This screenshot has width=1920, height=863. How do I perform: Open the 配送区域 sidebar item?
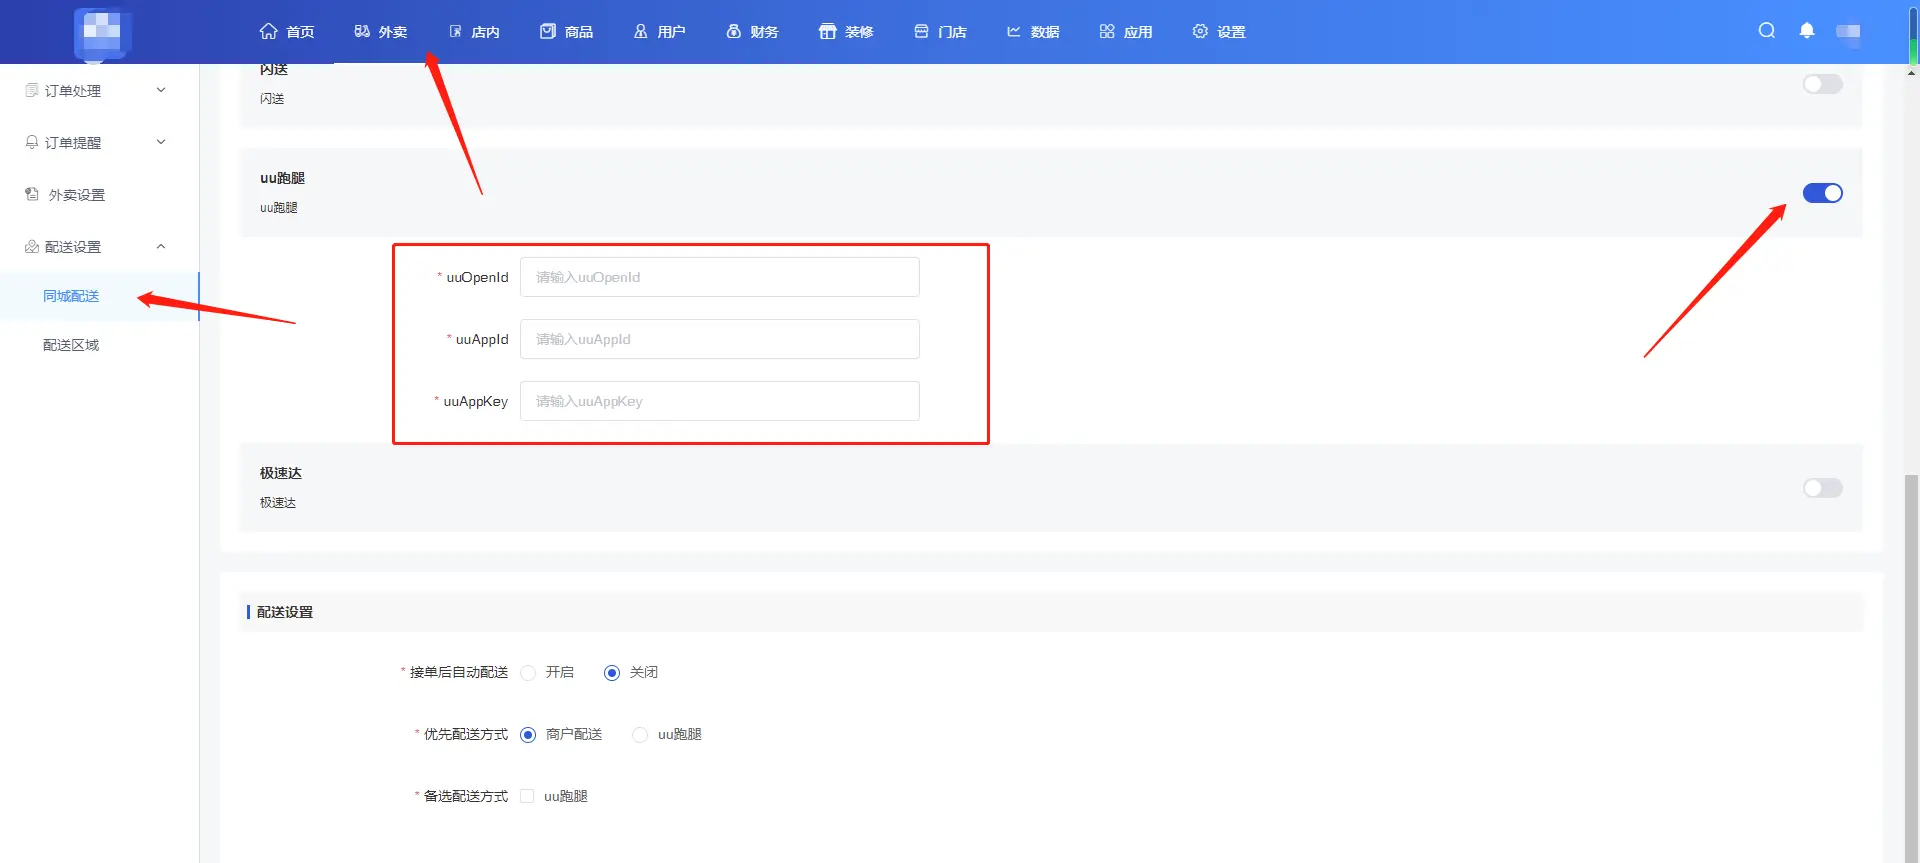click(x=71, y=345)
